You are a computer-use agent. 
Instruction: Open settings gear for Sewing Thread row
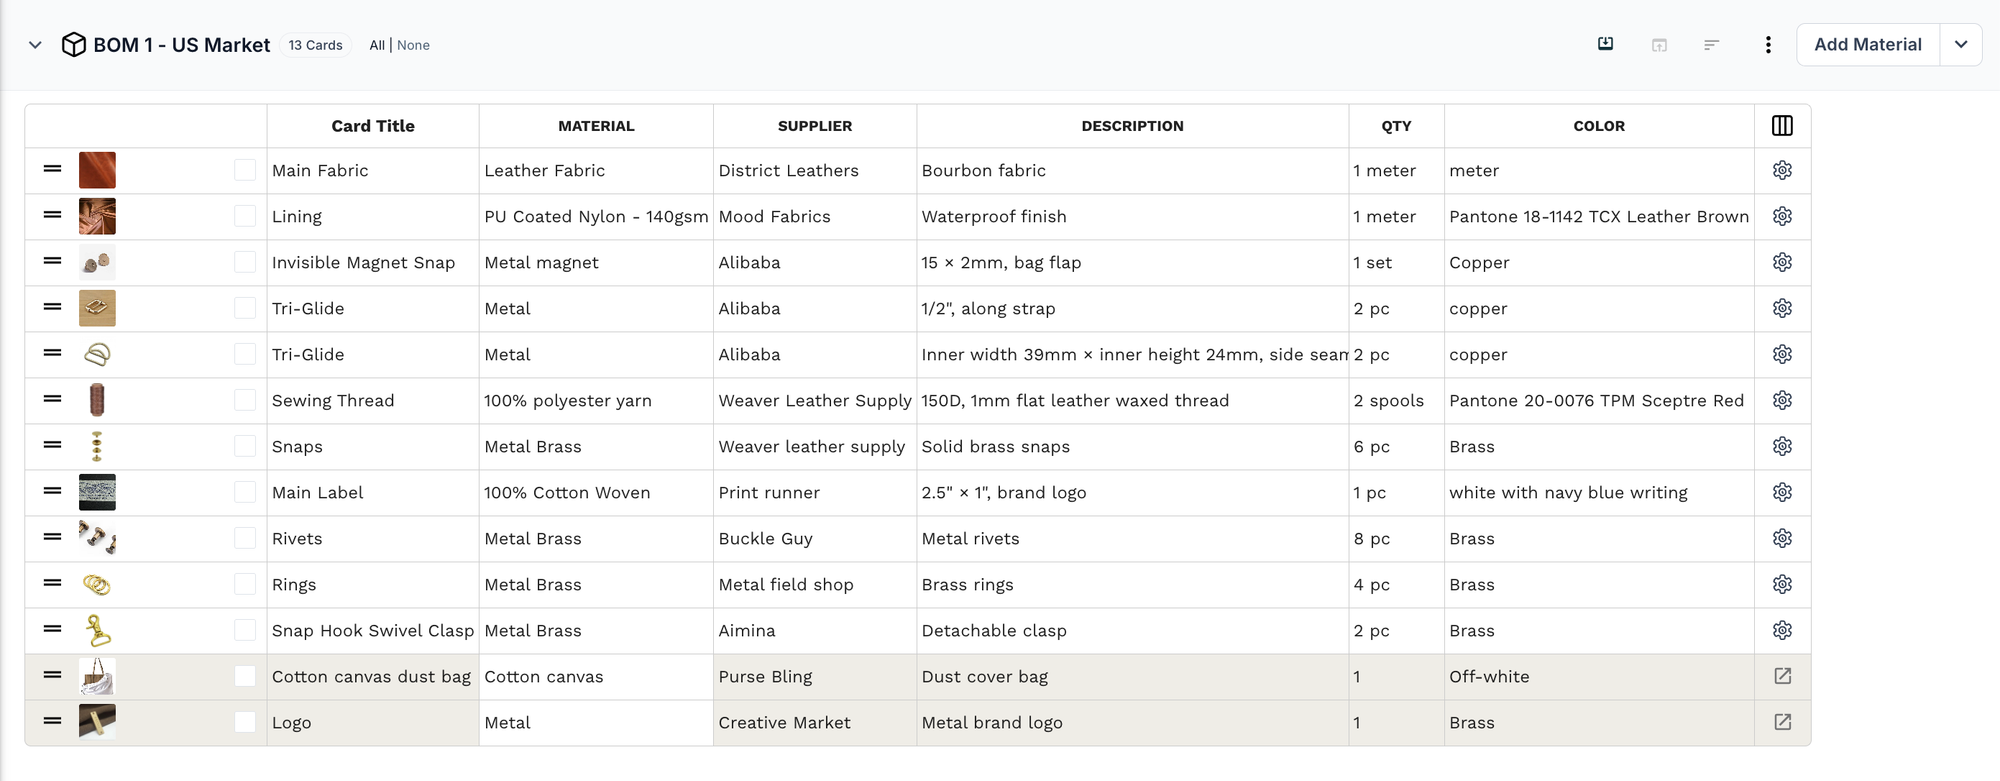click(x=1782, y=400)
